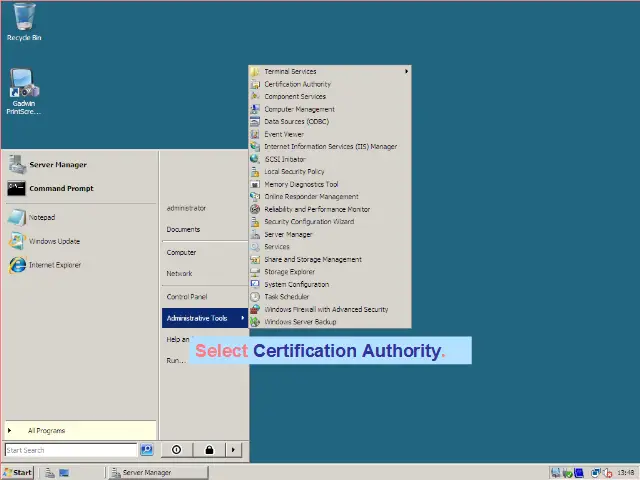Click the Reliability and Performance Monitor icon
Viewport: 640px width, 480px height.
255,209
